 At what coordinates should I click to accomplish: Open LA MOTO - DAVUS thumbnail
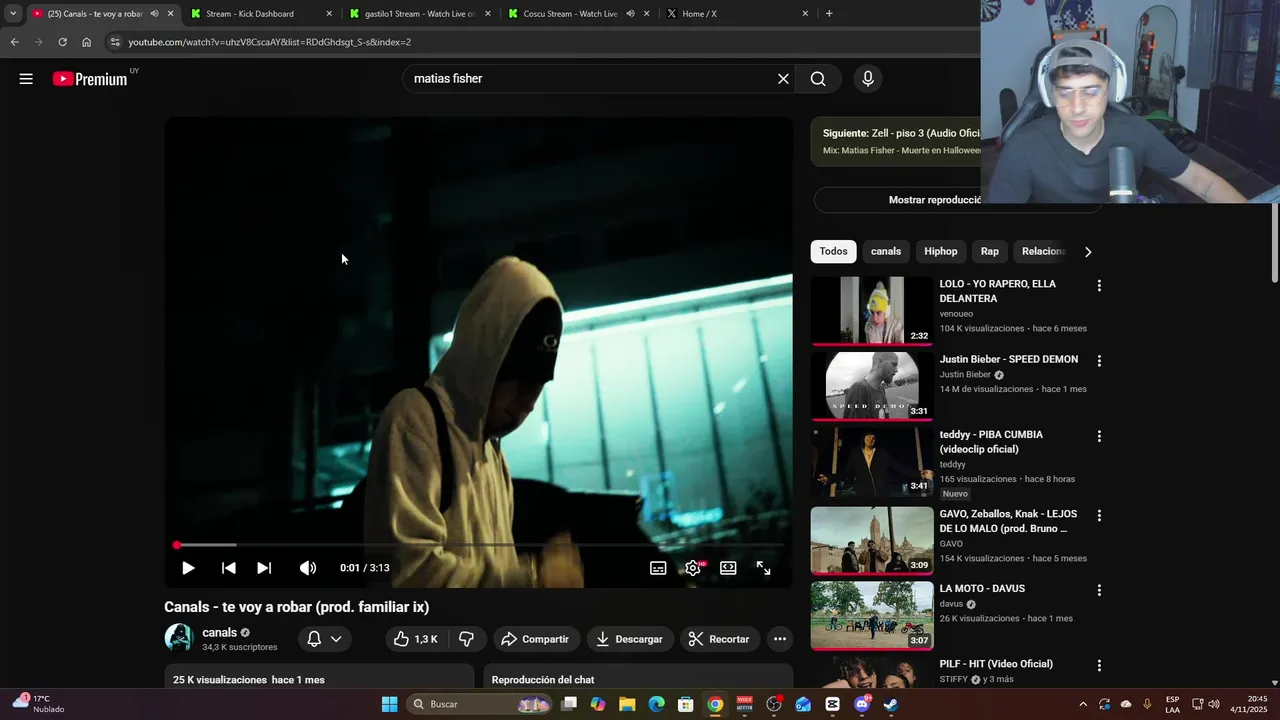(x=872, y=615)
